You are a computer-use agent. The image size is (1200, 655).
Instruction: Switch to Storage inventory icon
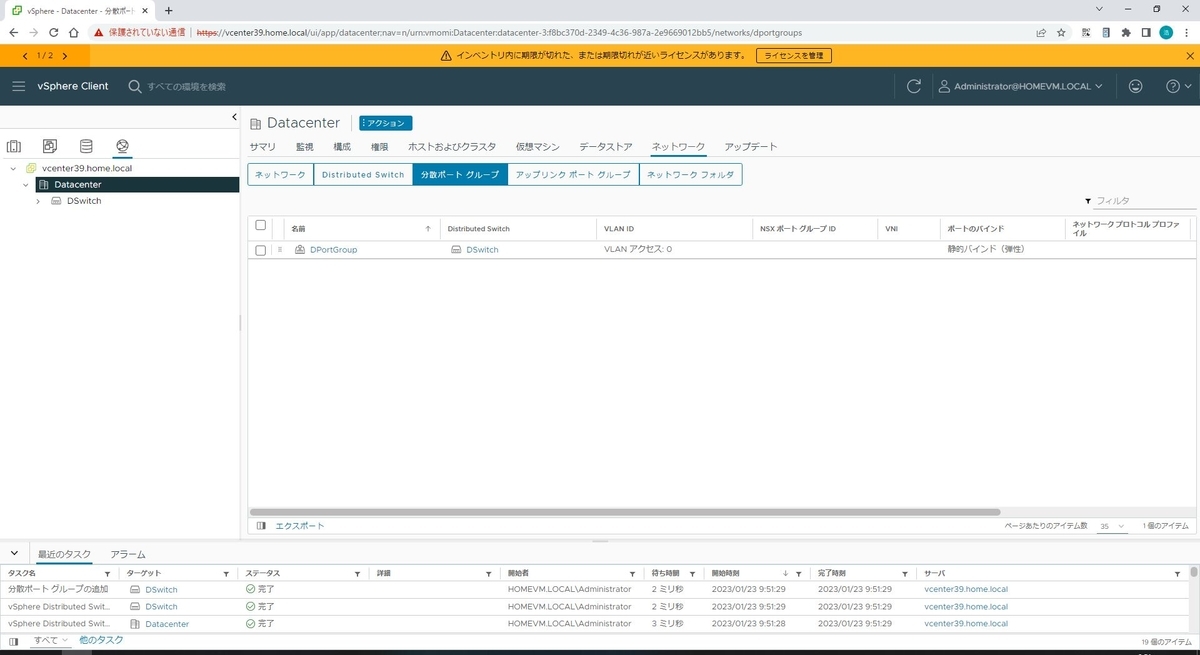(86, 146)
